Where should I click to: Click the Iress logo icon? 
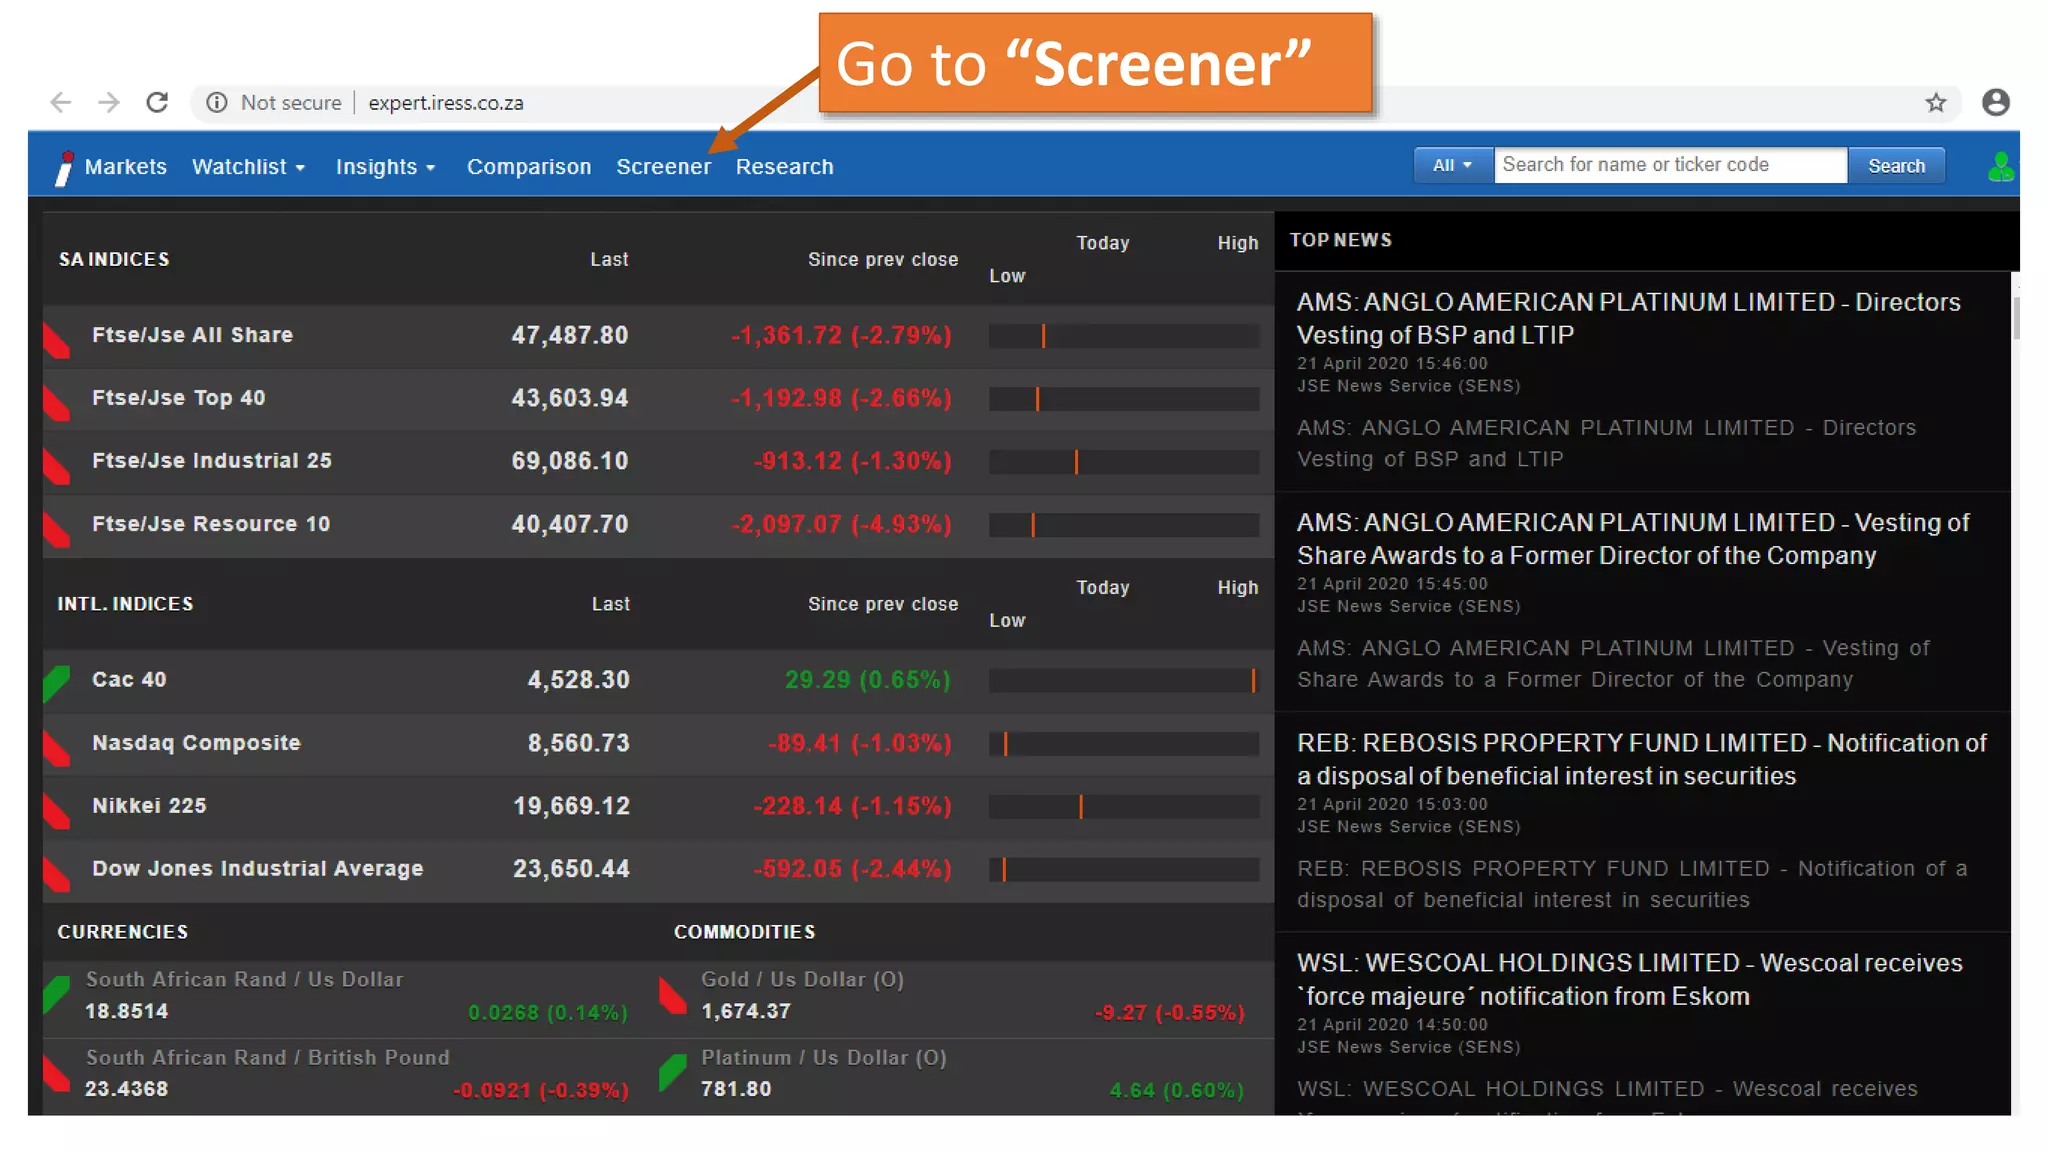65,167
